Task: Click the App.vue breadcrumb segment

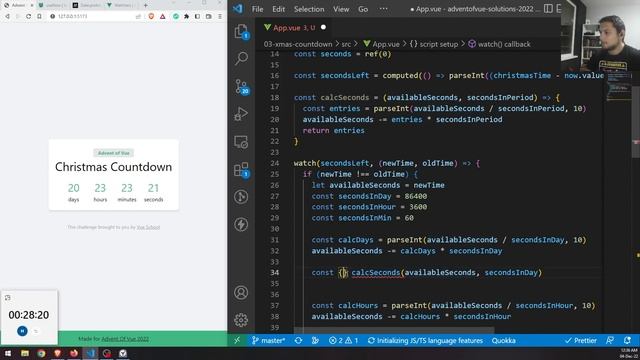Action: pyautogui.click(x=381, y=44)
